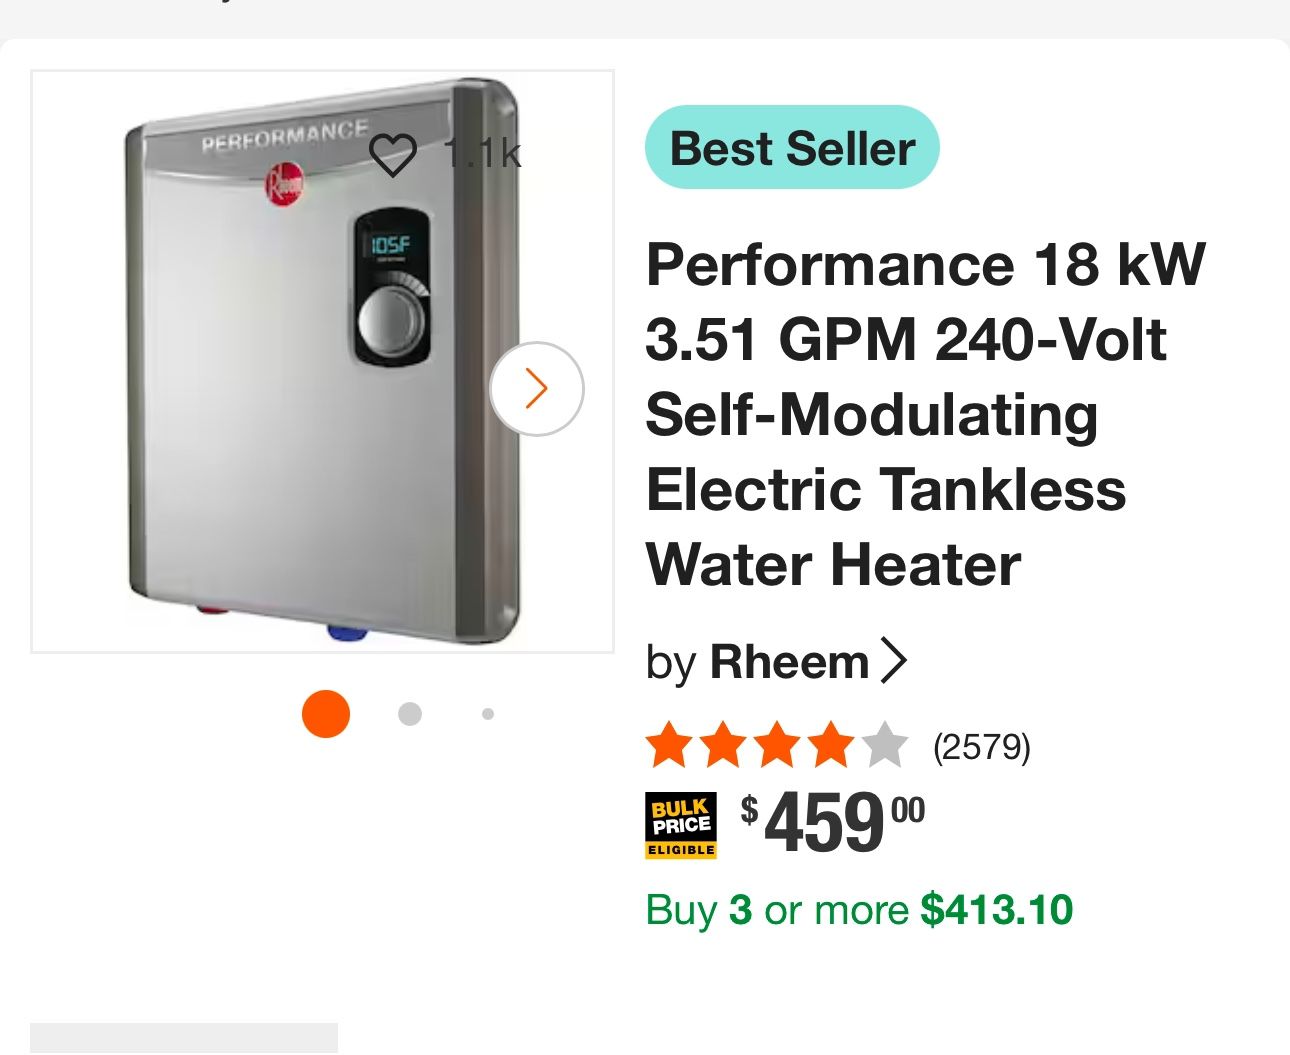Click the Best Seller badge

(x=791, y=147)
